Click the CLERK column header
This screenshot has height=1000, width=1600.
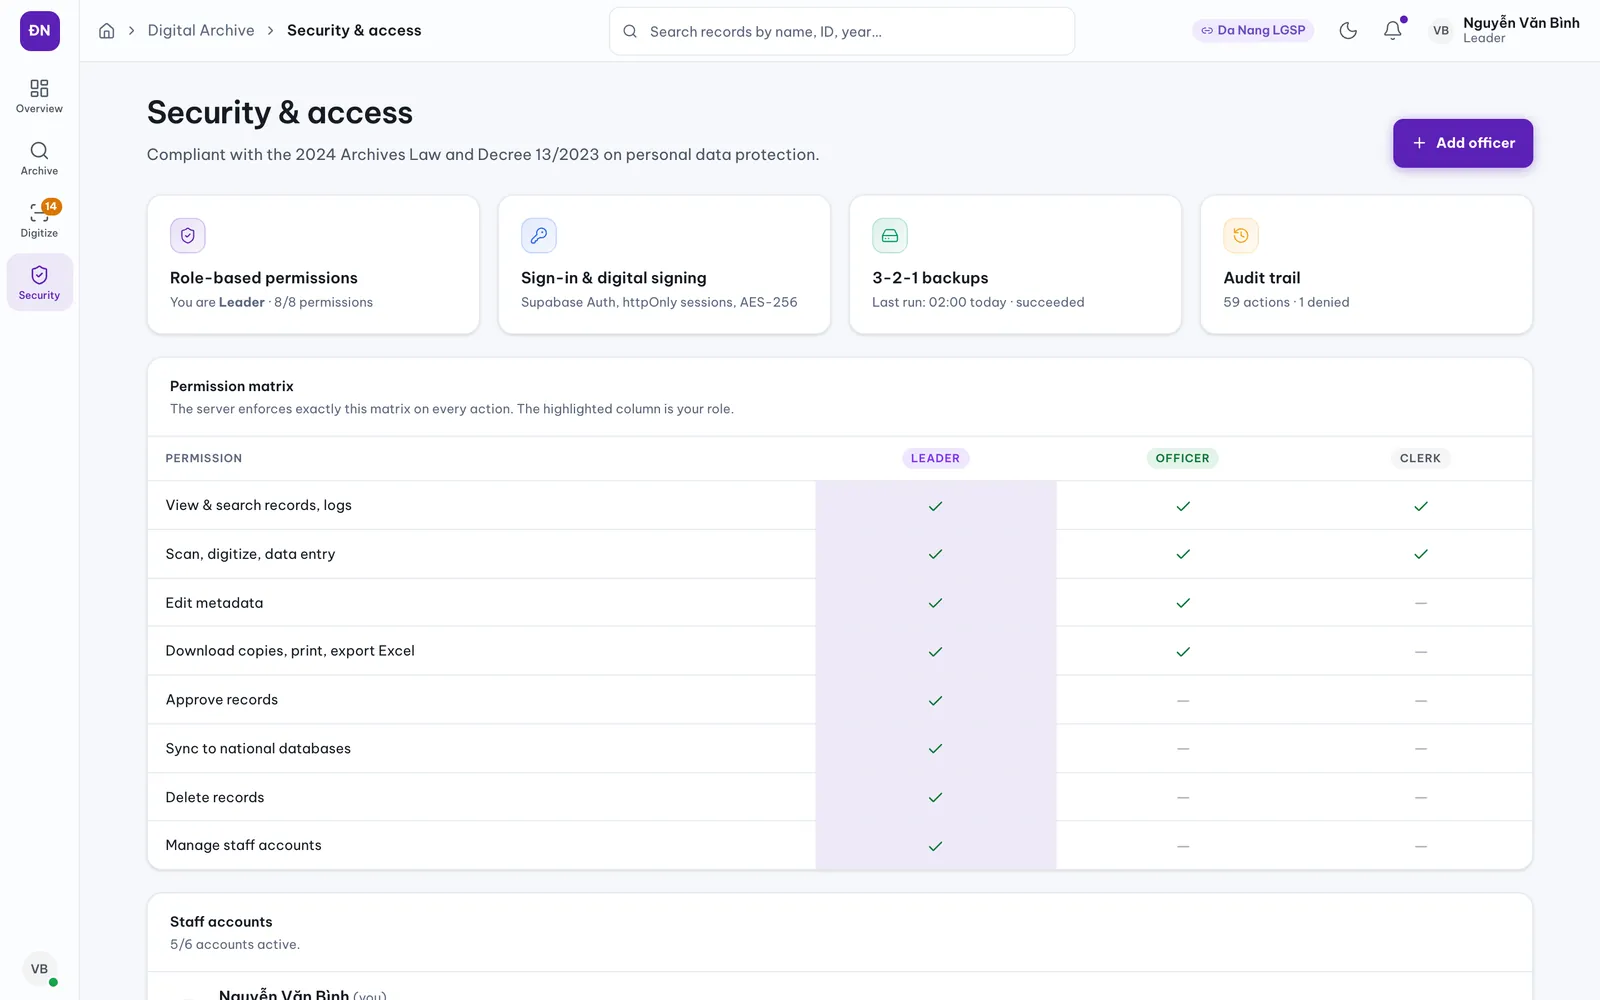(x=1420, y=458)
